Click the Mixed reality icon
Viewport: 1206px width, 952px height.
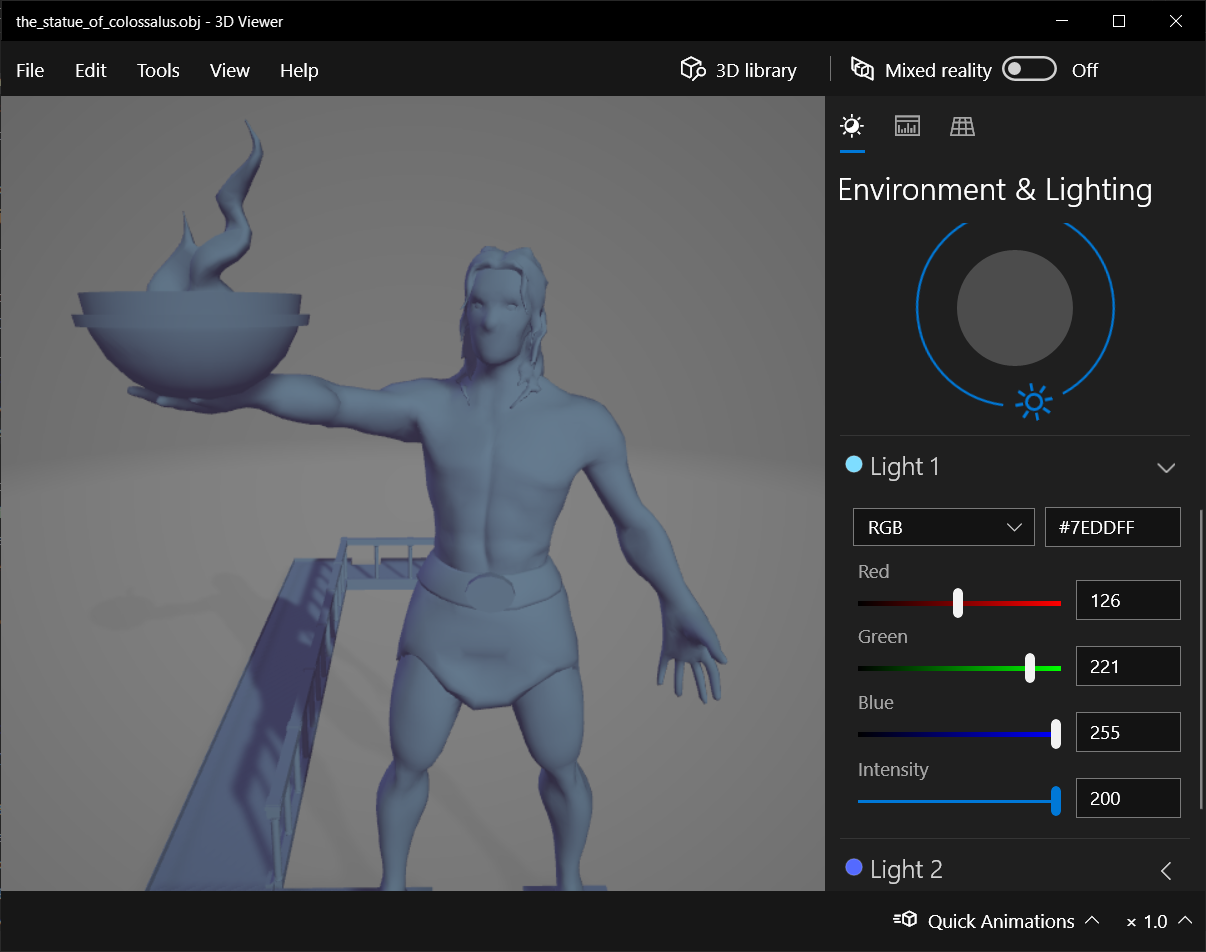tap(862, 69)
